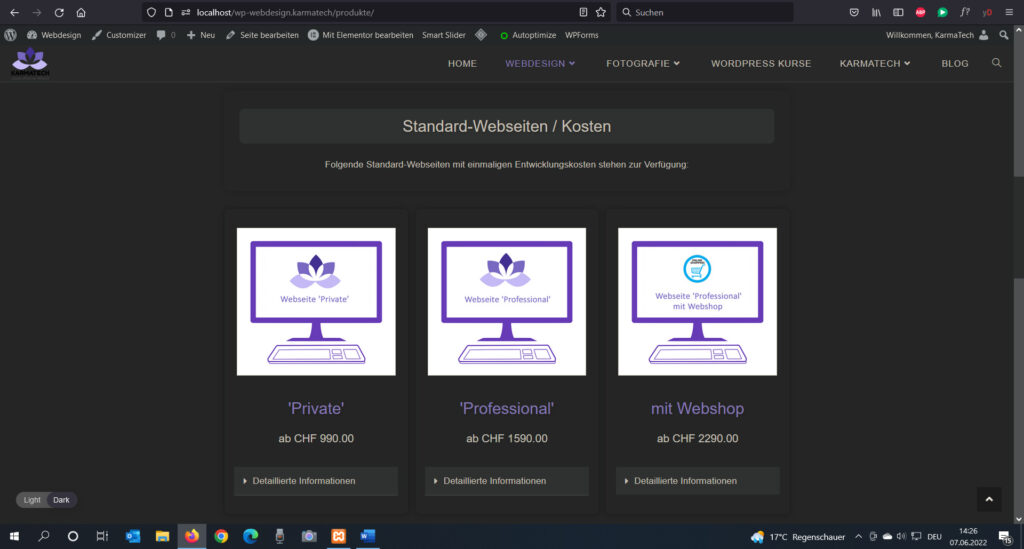Expand Detaillierte Informationen under 'Private'
1024x549 pixels.
315,481
